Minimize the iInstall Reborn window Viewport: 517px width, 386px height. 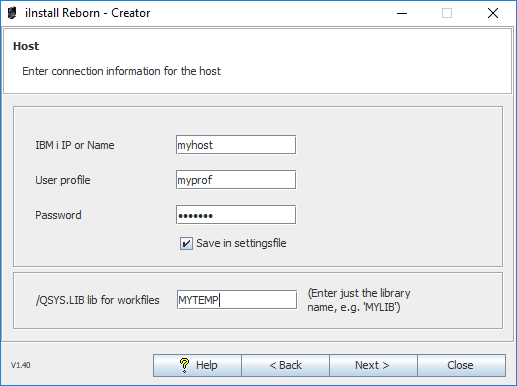(x=402, y=13)
